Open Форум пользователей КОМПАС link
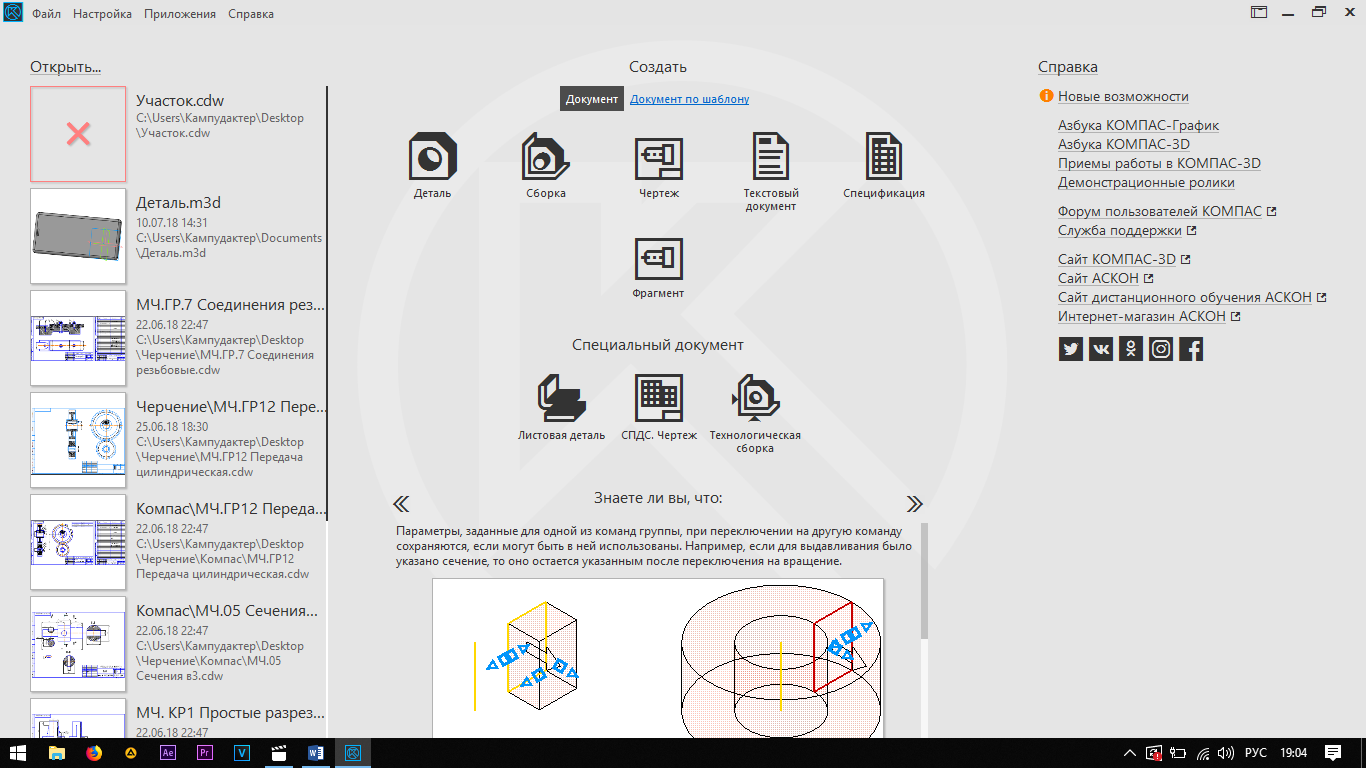The width and height of the screenshot is (1366, 768). [1160, 211]
